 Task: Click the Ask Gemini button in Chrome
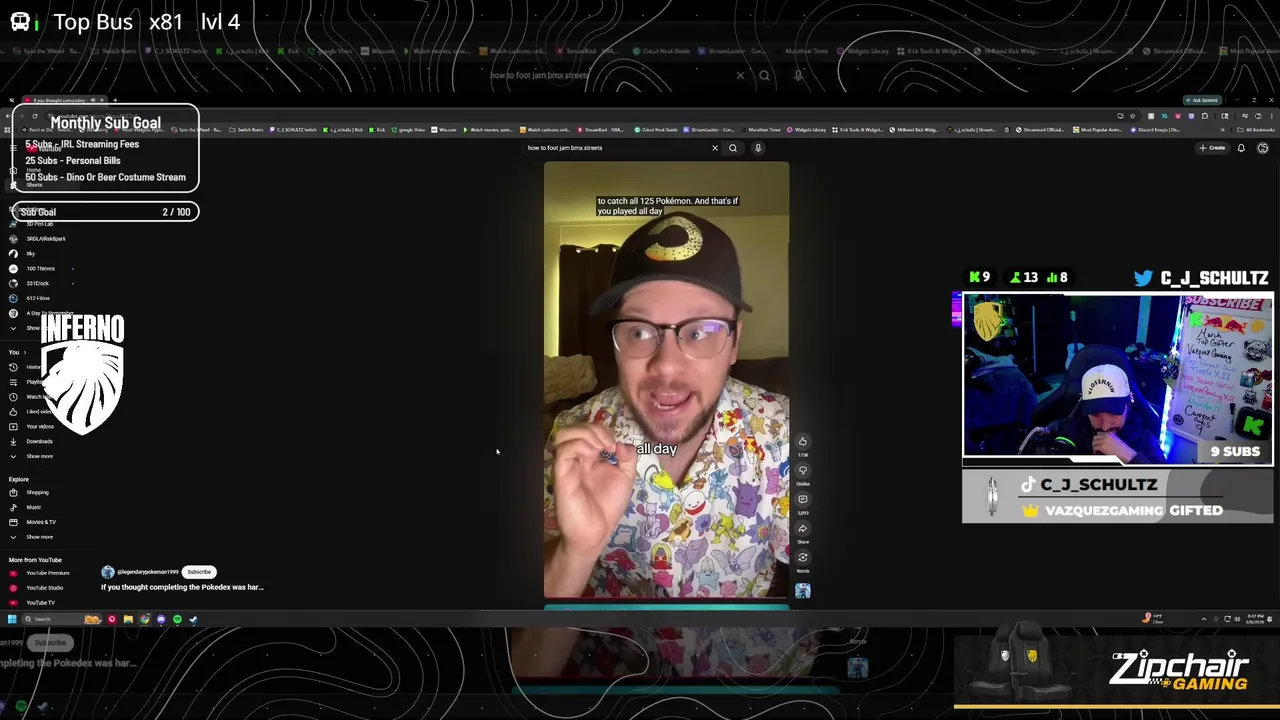[x=1202, y=100]
